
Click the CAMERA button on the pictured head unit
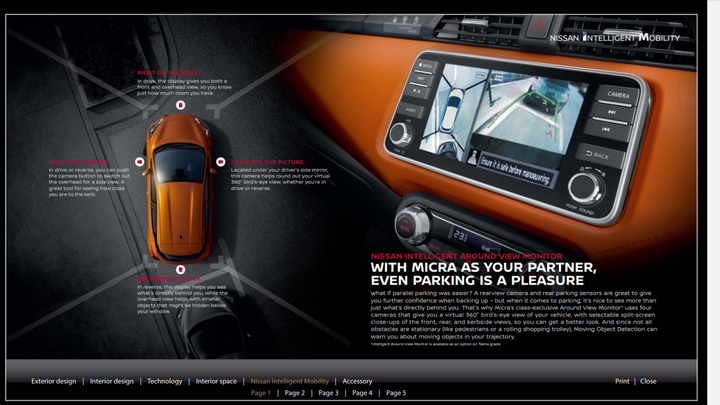click(x=618, y=95)
